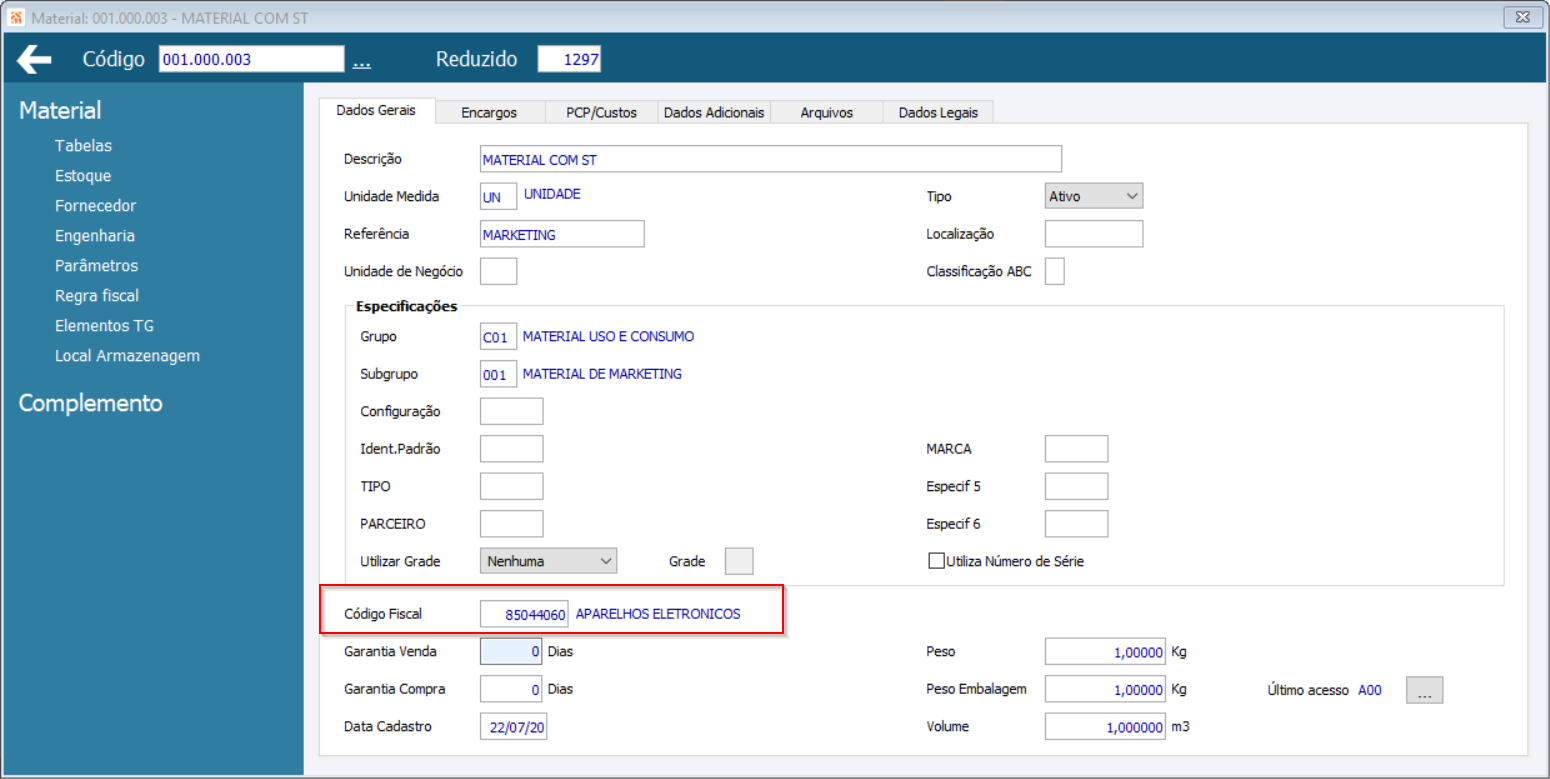Click the Grade small box
This screenshot has height=779, width=1550.
pos(738,561)
